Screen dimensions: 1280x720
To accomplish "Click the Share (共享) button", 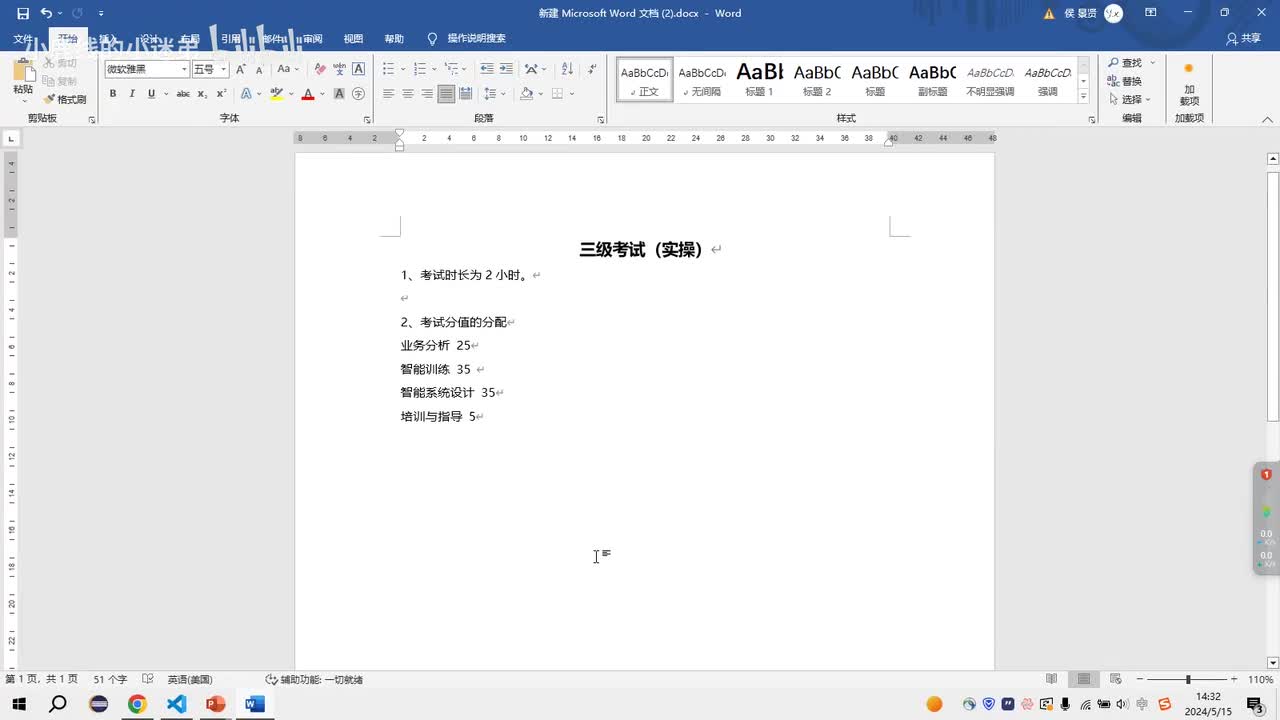I will (x=1244, y=38).
